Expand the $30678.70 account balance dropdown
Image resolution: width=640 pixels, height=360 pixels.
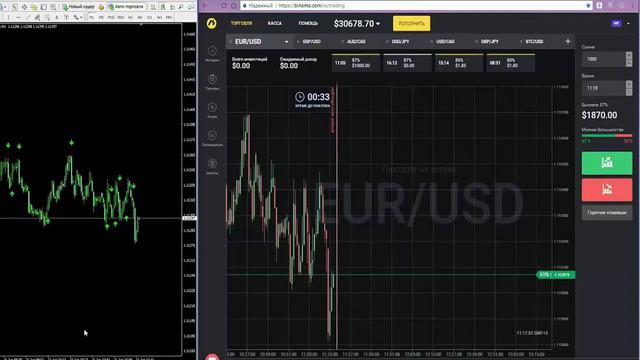click(x=357, y=24)
